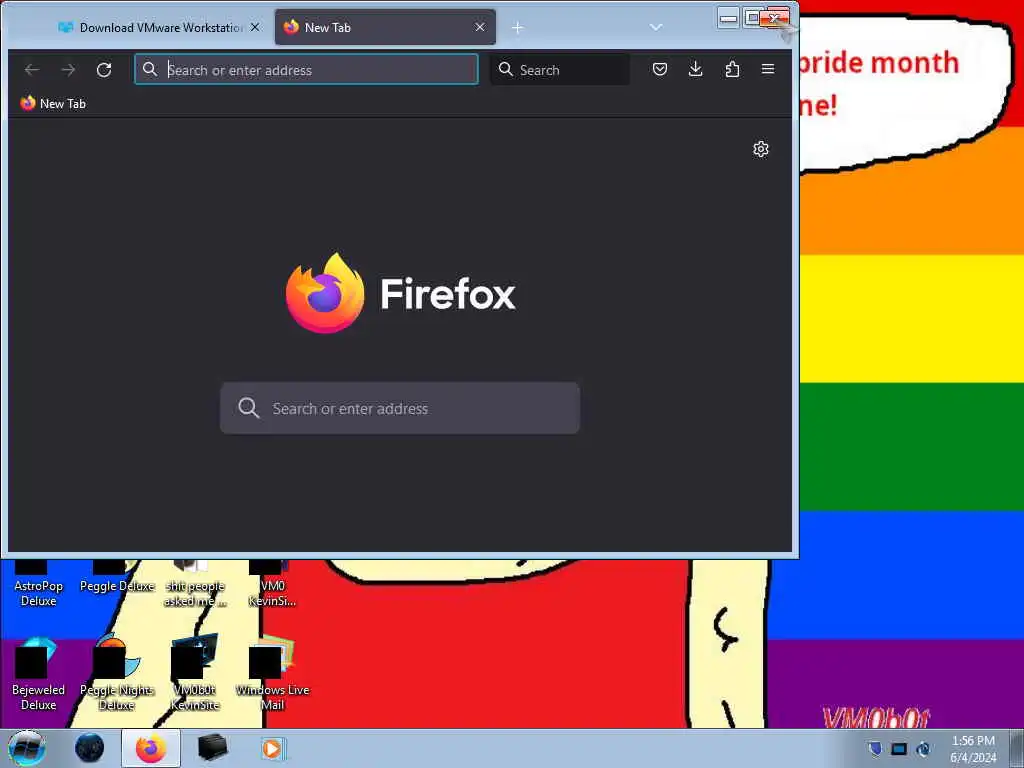The height and width of the screenshot is (768, 1024).
Task: Click Firefox taskbar button
Action: (x=151, y=748)
